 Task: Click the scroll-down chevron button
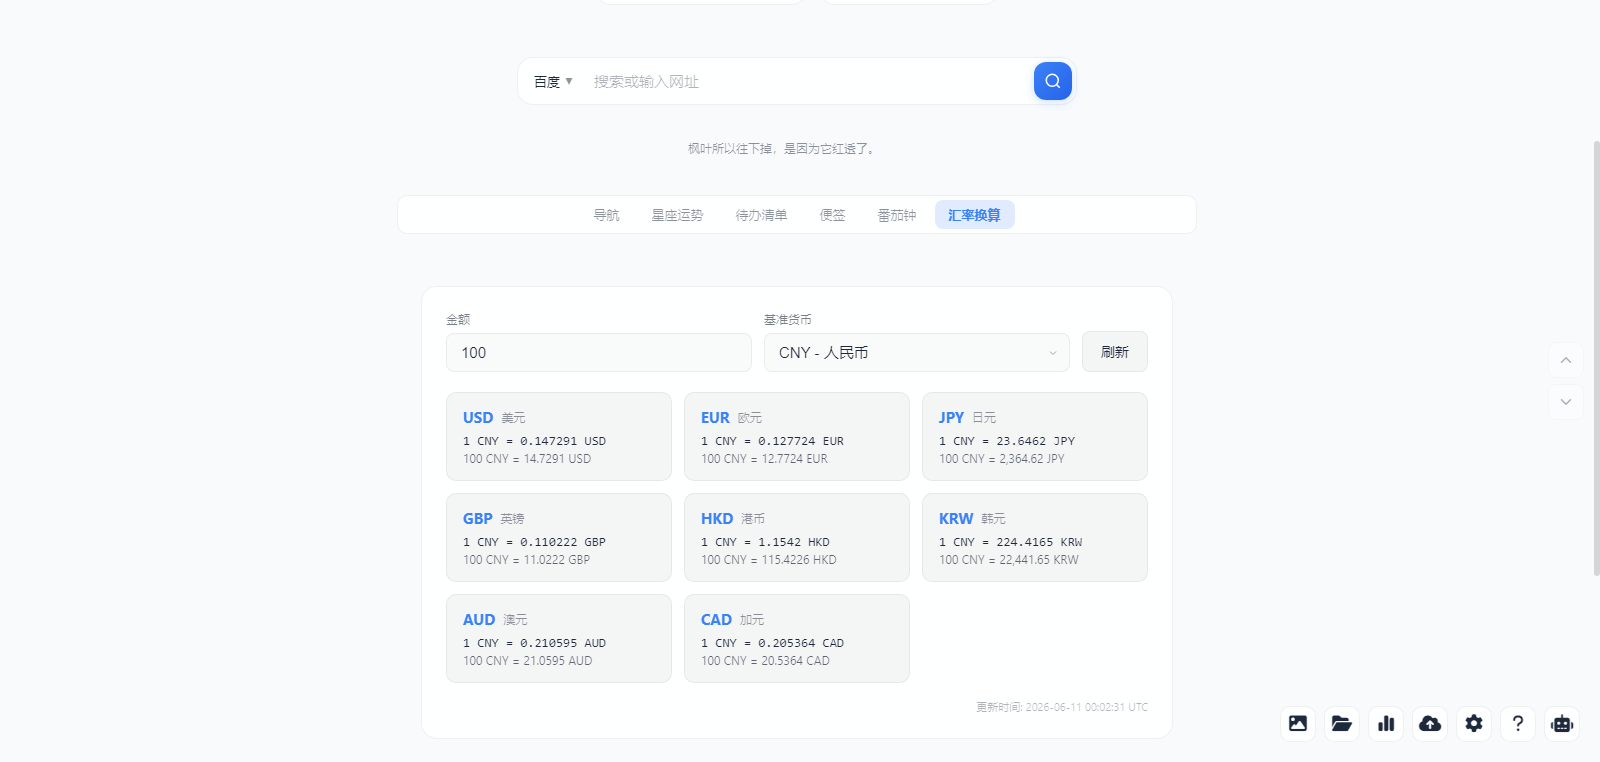[1566, 402]
